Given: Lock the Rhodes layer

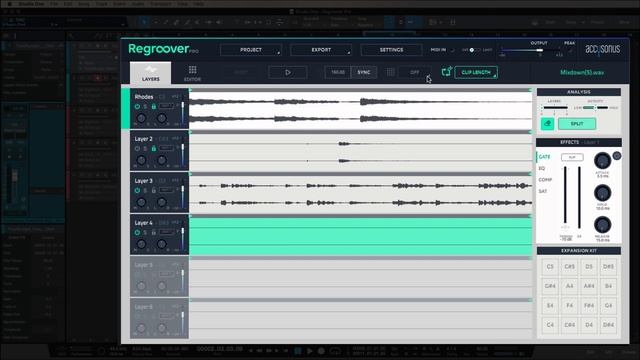Looking at the screenshot, I should pyautogui.click(x=154, y=107).
